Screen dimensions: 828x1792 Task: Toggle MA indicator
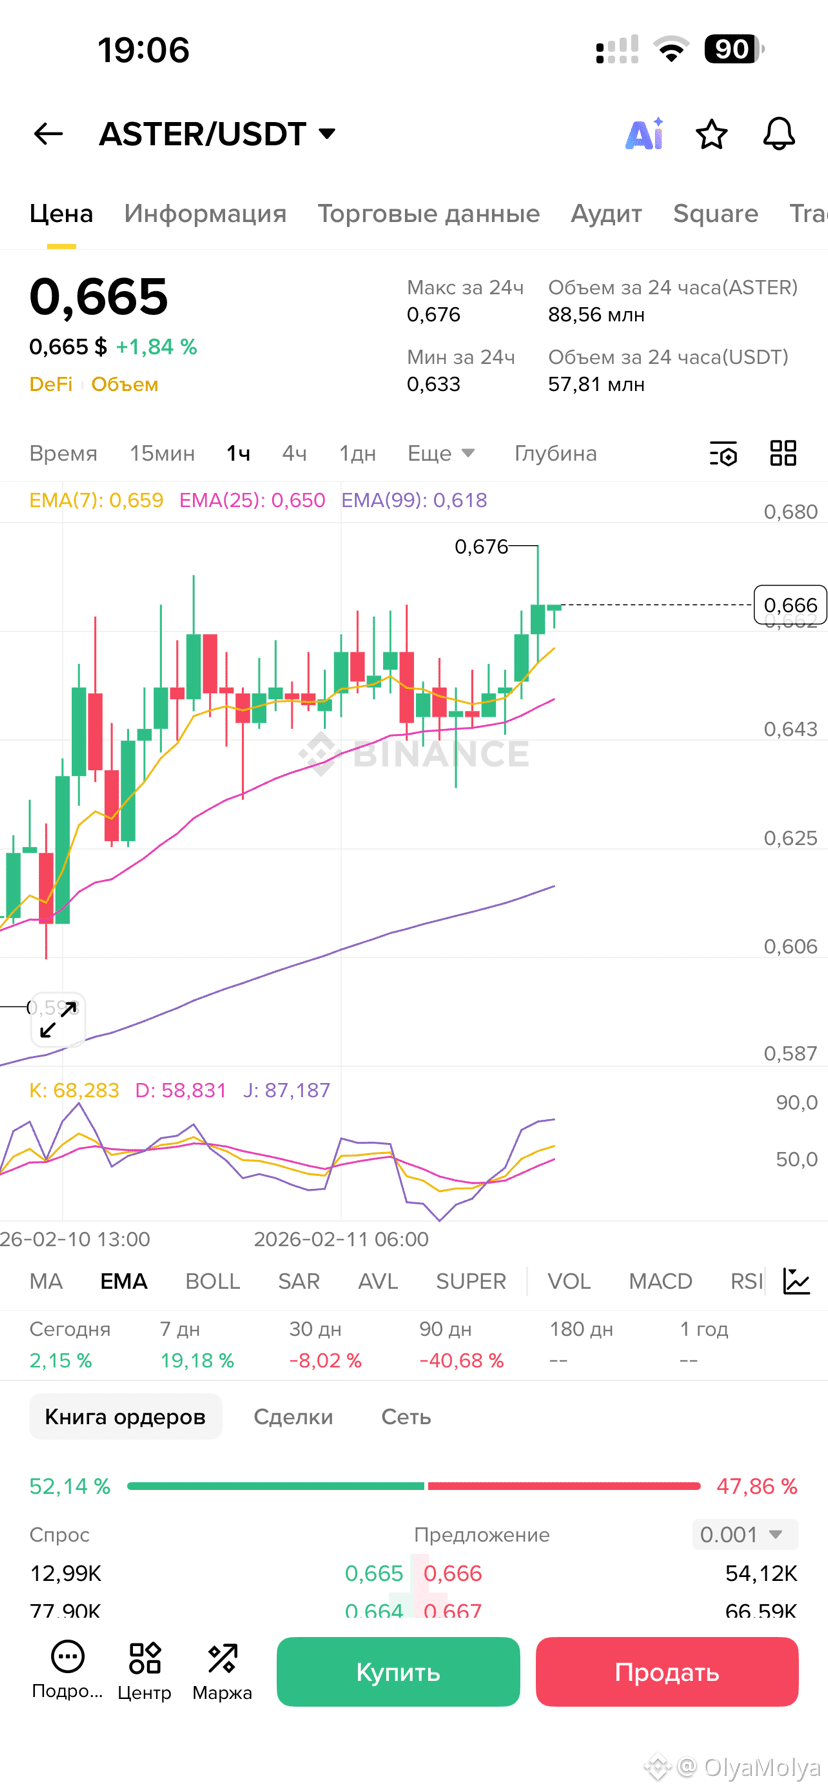point(46,1281)
